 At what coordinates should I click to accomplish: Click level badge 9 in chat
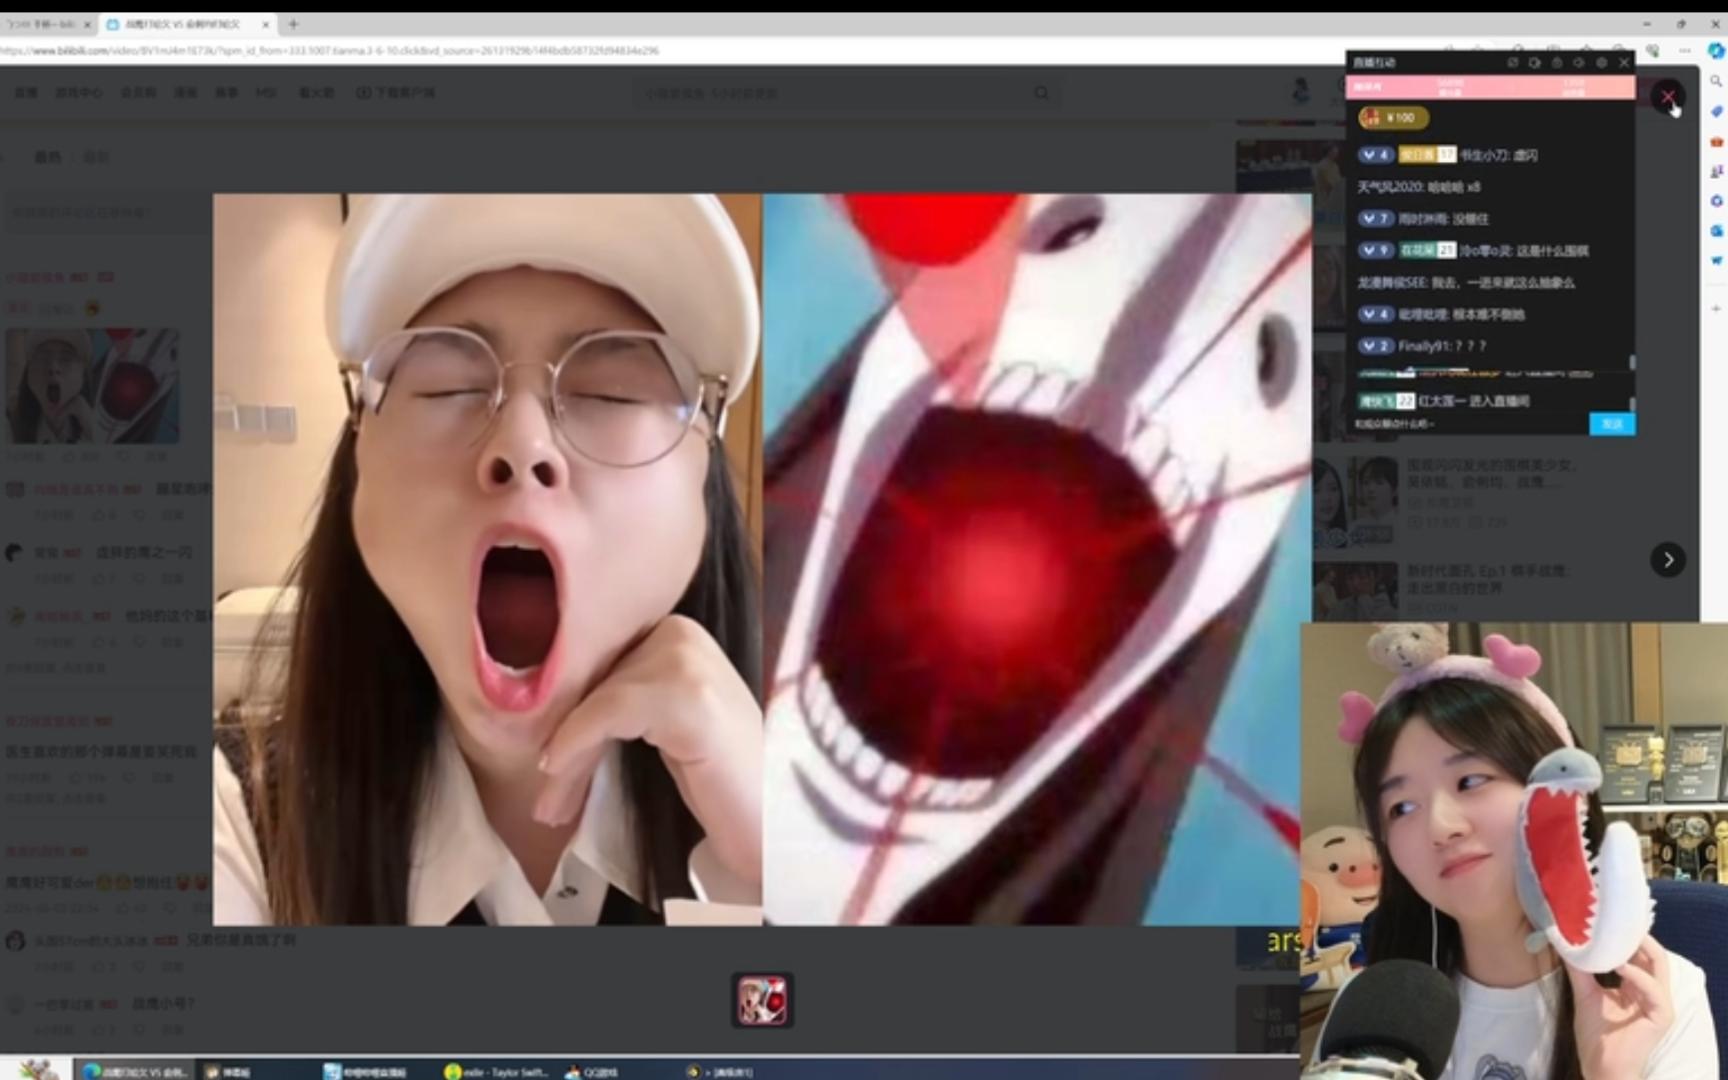[1375, 250]
